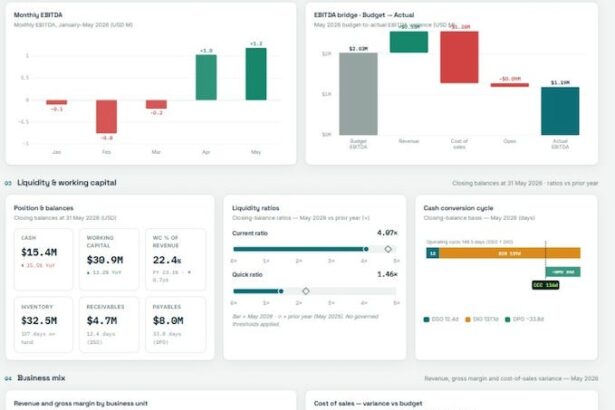Image resolution: width=615 pixels, height=410 pixels.
Task: Click the Current ratio bar's teal endpoint
Action: (x=366, y=249)
